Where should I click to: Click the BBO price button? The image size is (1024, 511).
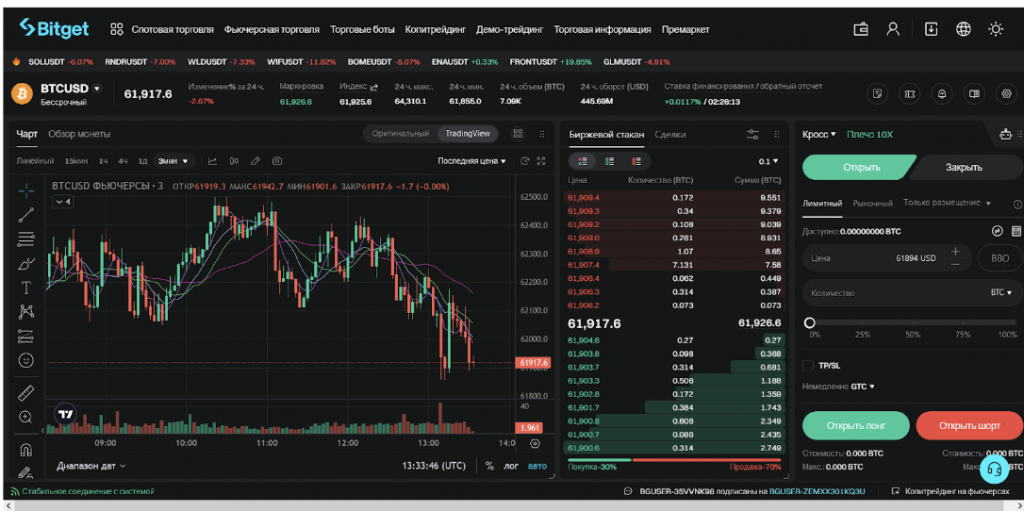(1000, 258)
